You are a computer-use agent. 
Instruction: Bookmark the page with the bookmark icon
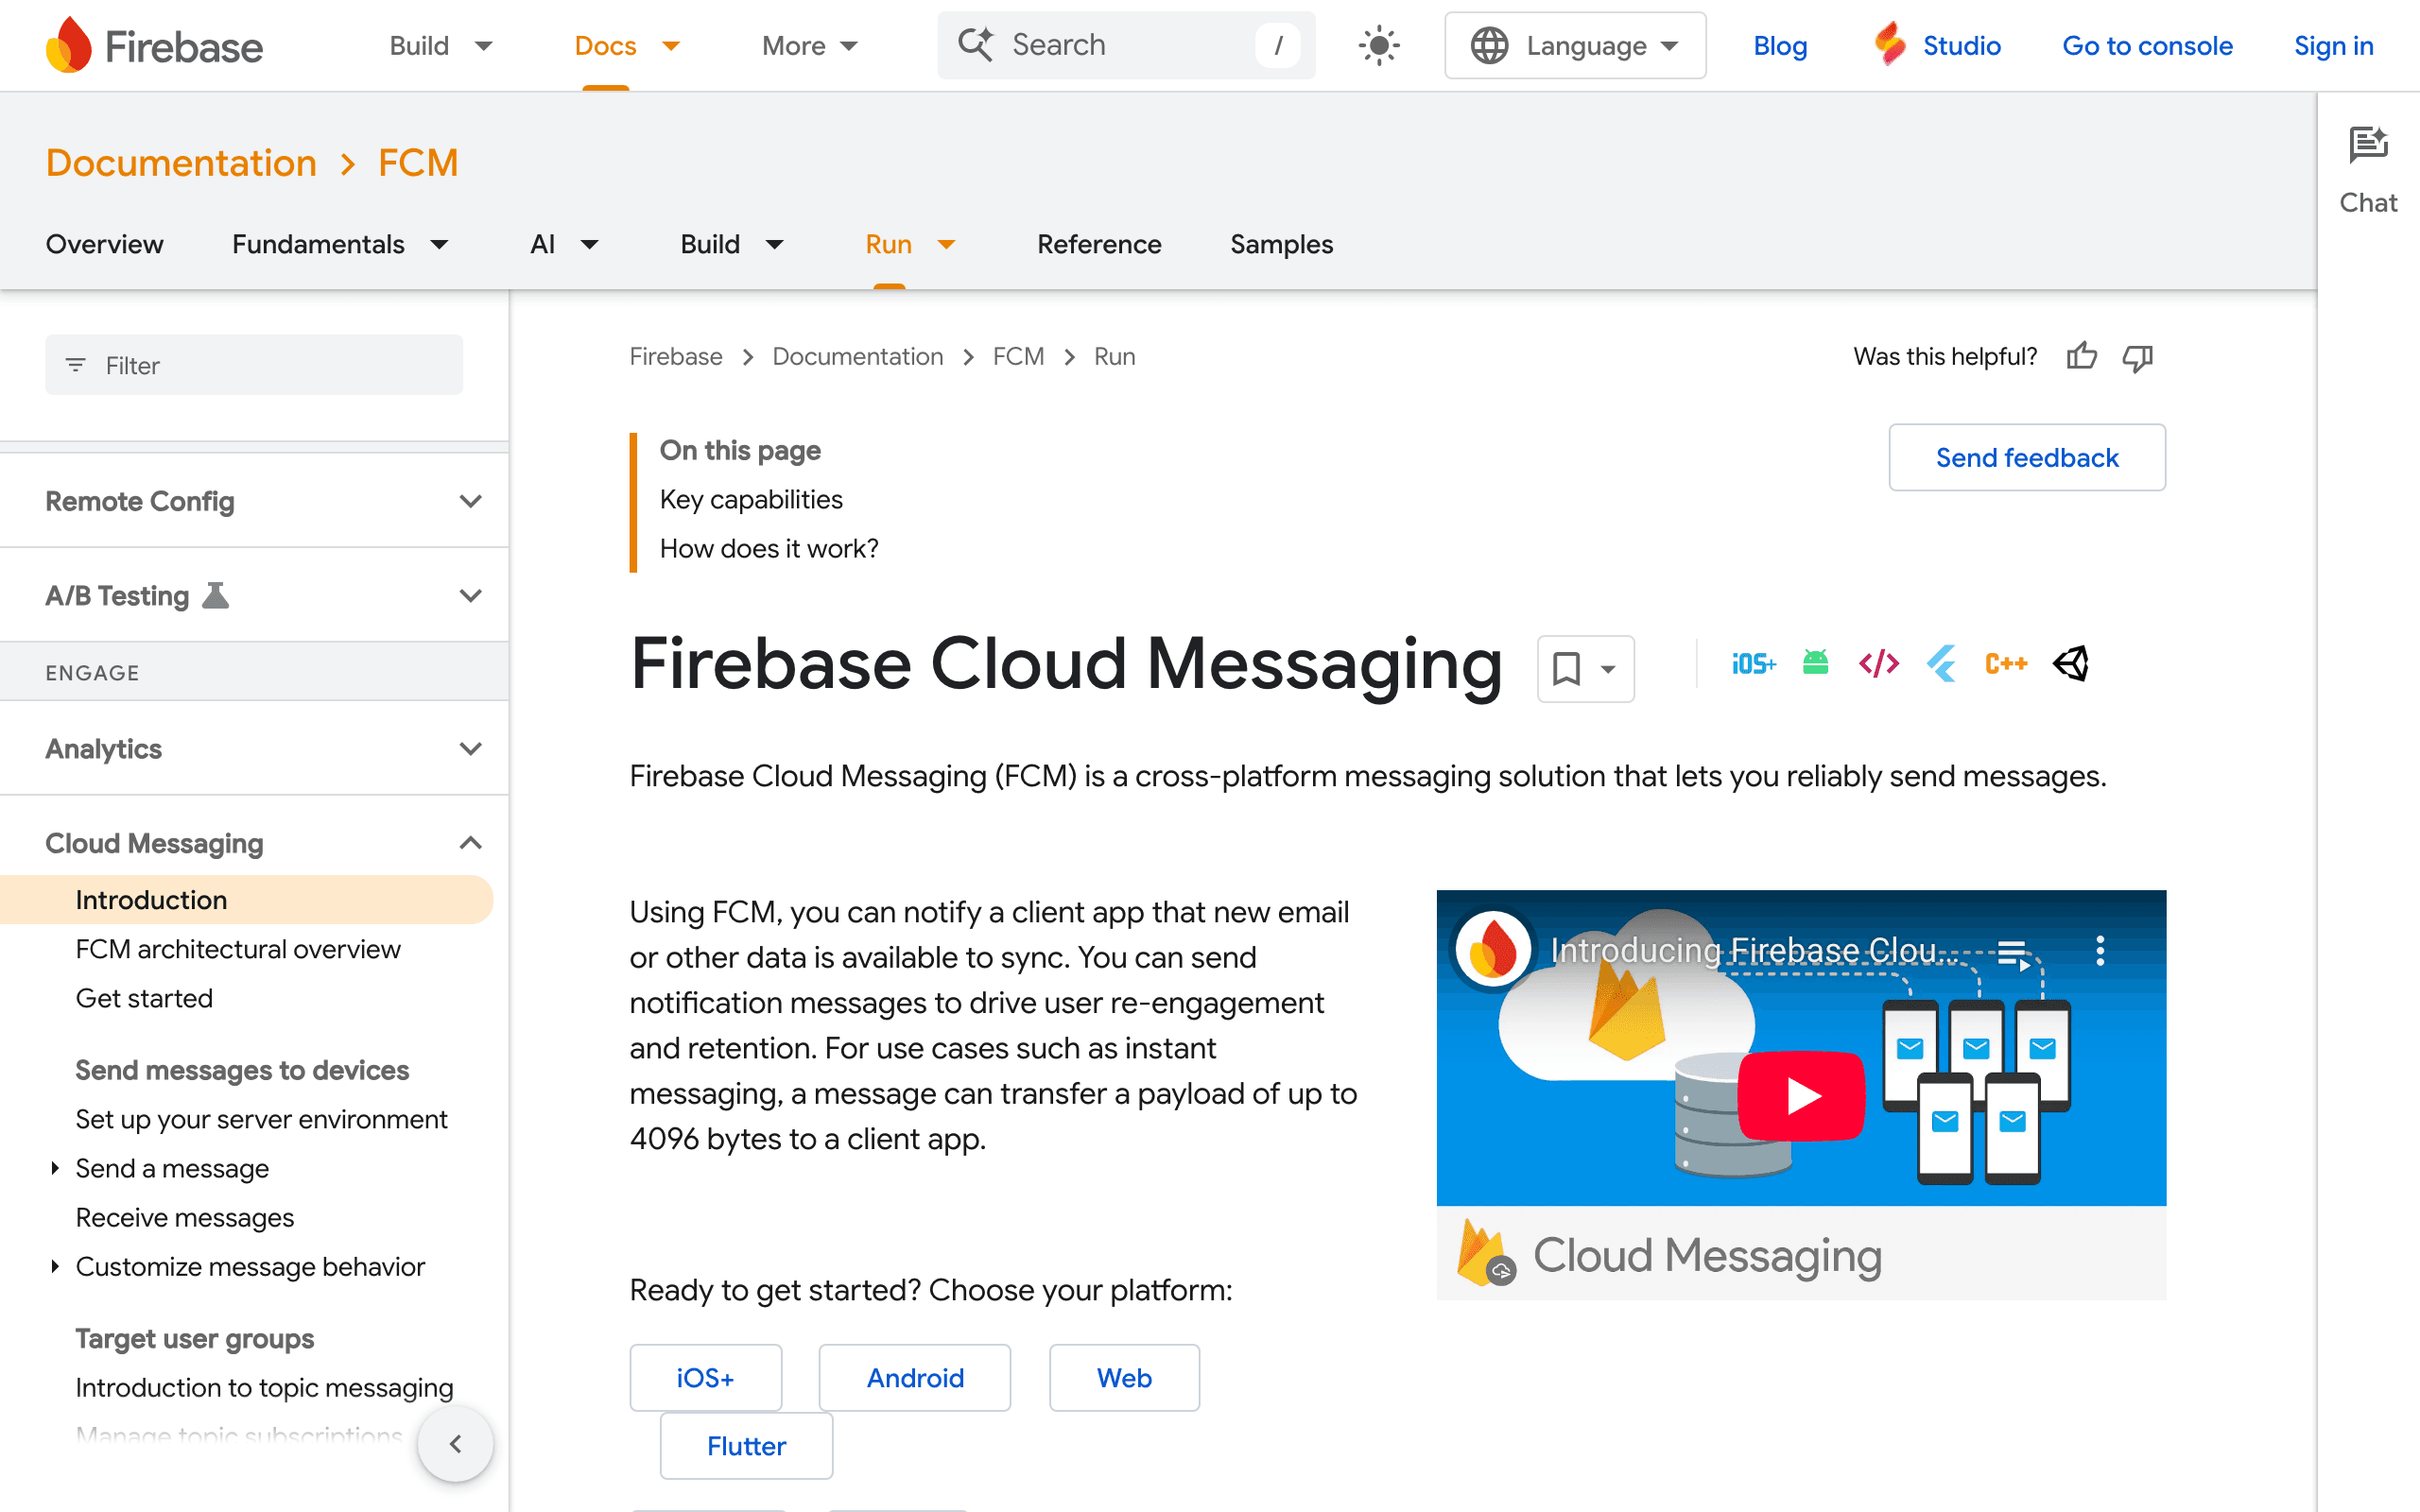(1567, 668)
